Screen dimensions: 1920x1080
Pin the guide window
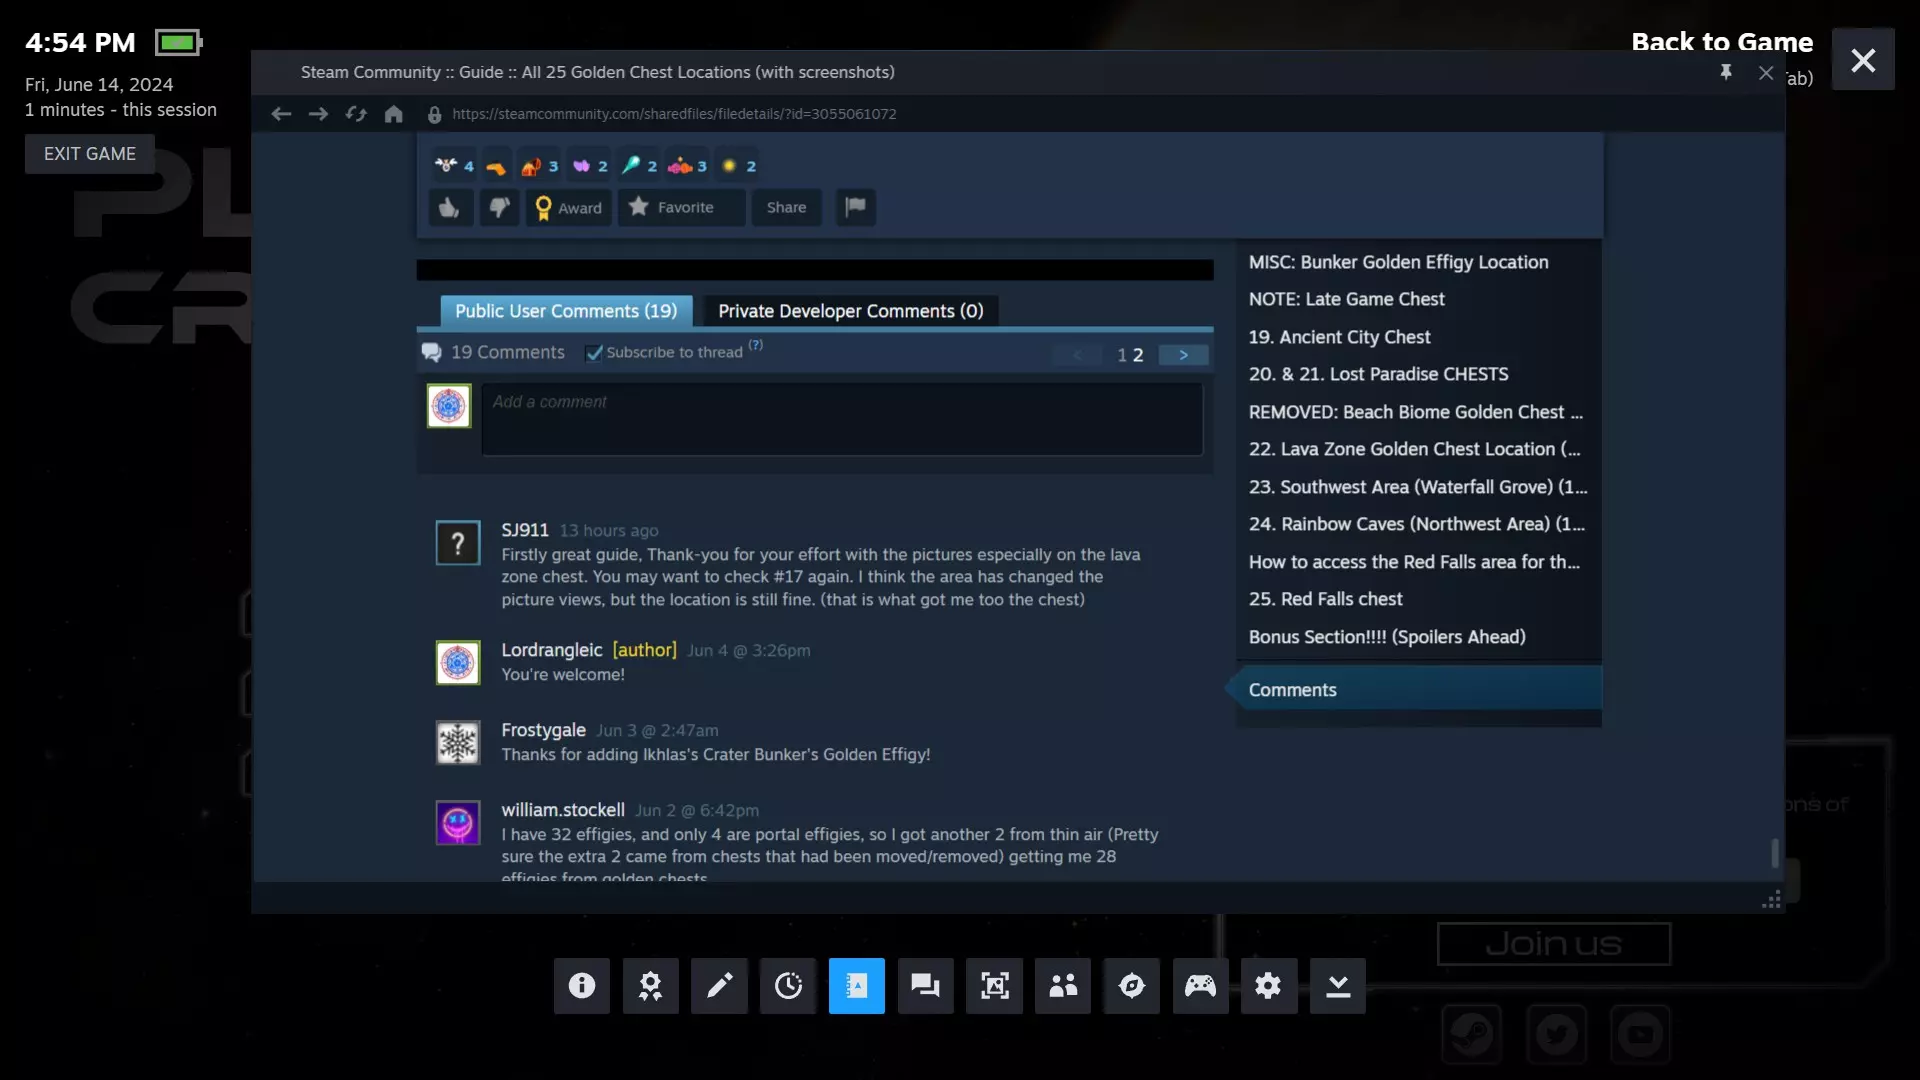pos(1726,72)
